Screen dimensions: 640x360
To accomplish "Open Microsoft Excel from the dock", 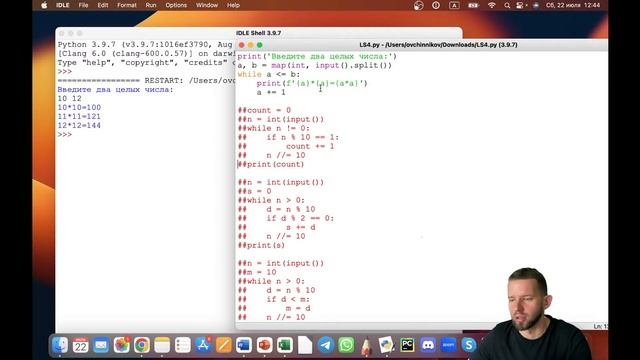I will [x=284, y=345].
